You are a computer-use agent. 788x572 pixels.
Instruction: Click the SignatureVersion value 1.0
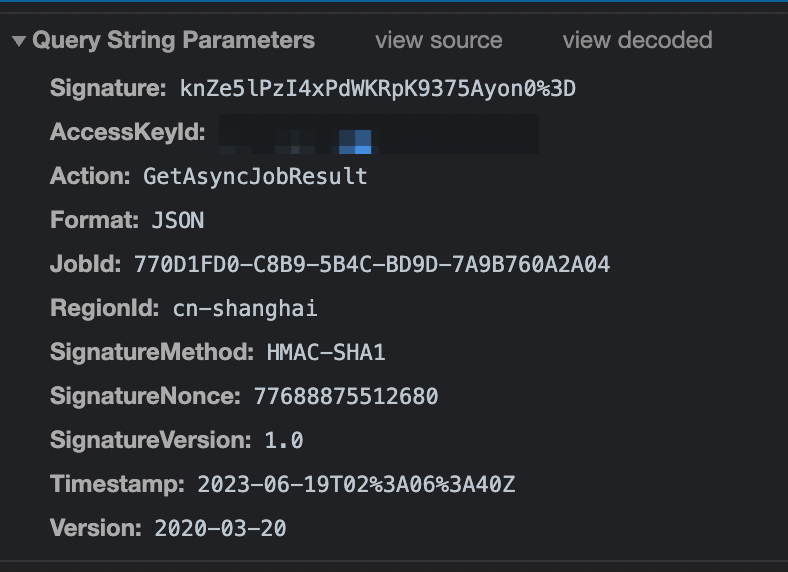click(283, 440)
